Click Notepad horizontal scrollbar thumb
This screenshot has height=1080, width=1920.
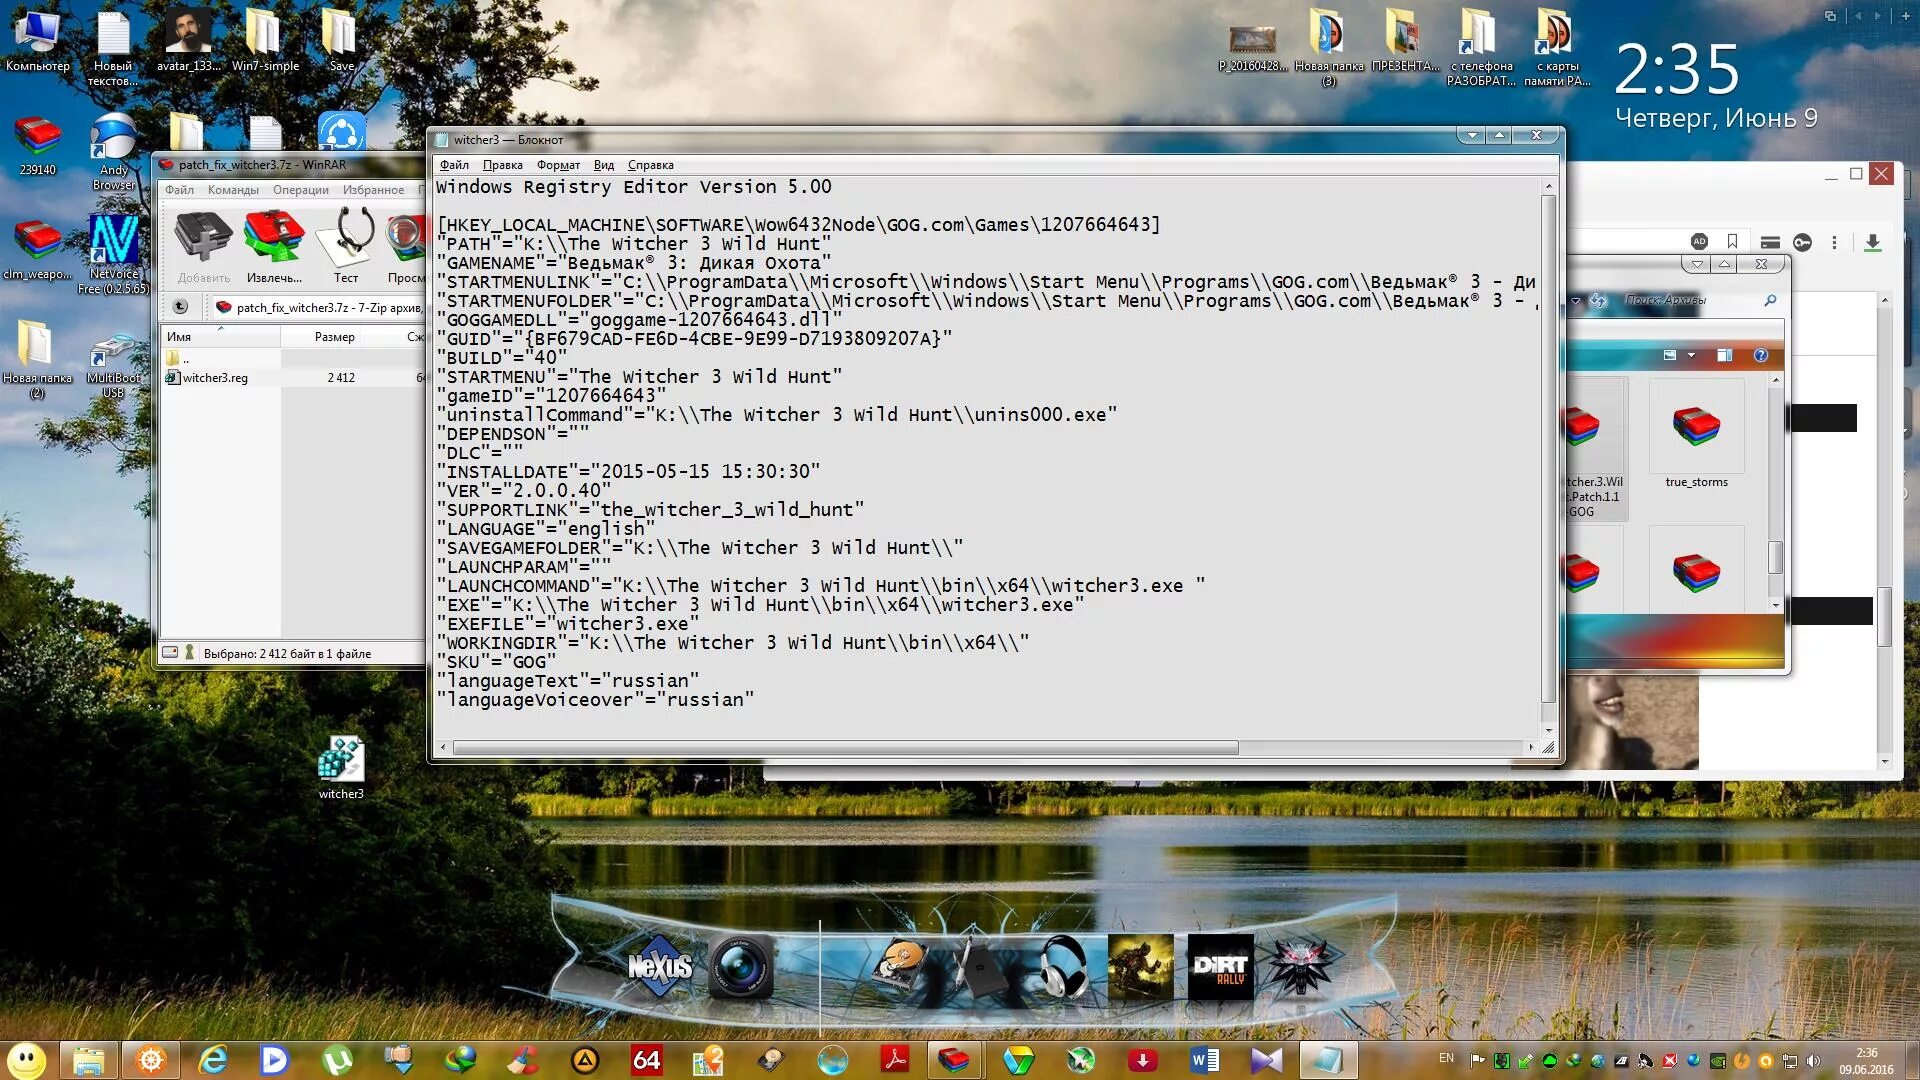845,748
